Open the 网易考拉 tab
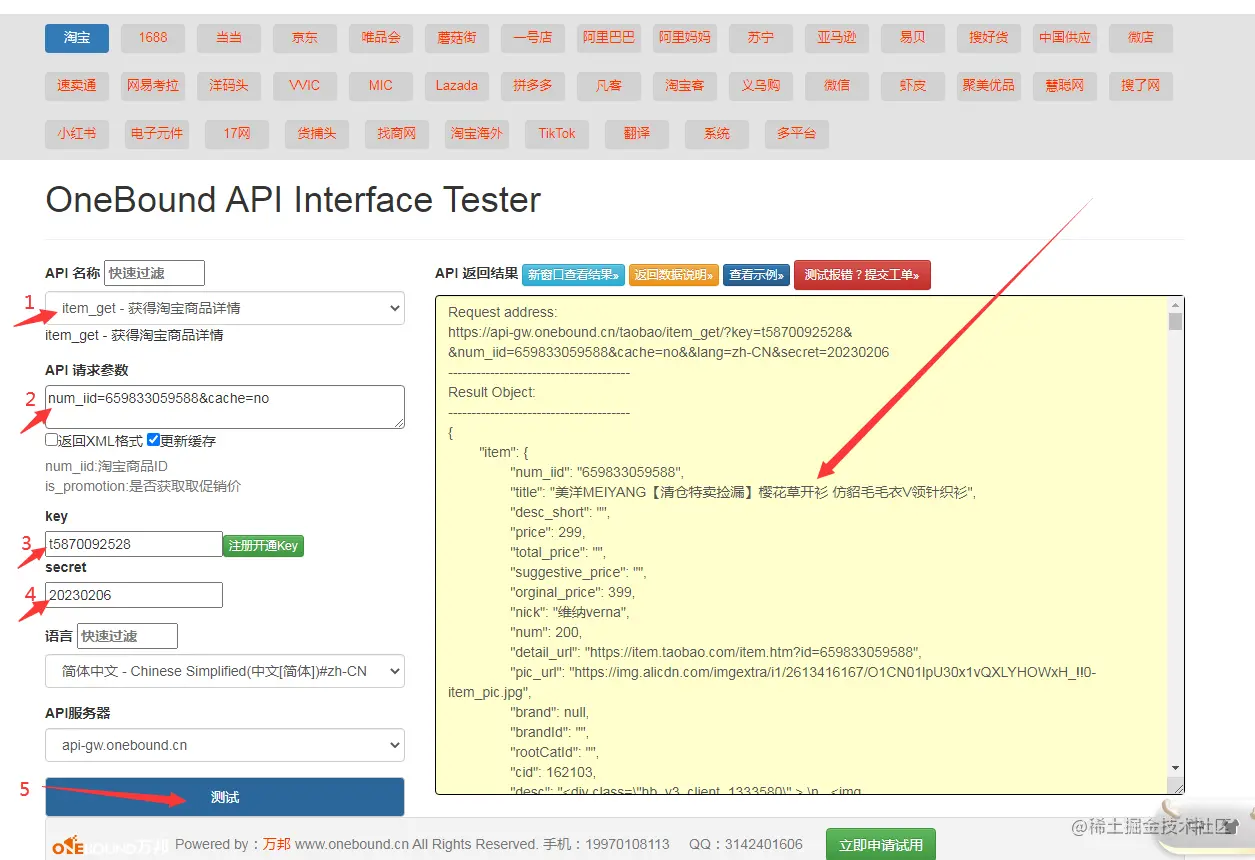Screen dimensions: 1255x860 click(x=153, y=86)
